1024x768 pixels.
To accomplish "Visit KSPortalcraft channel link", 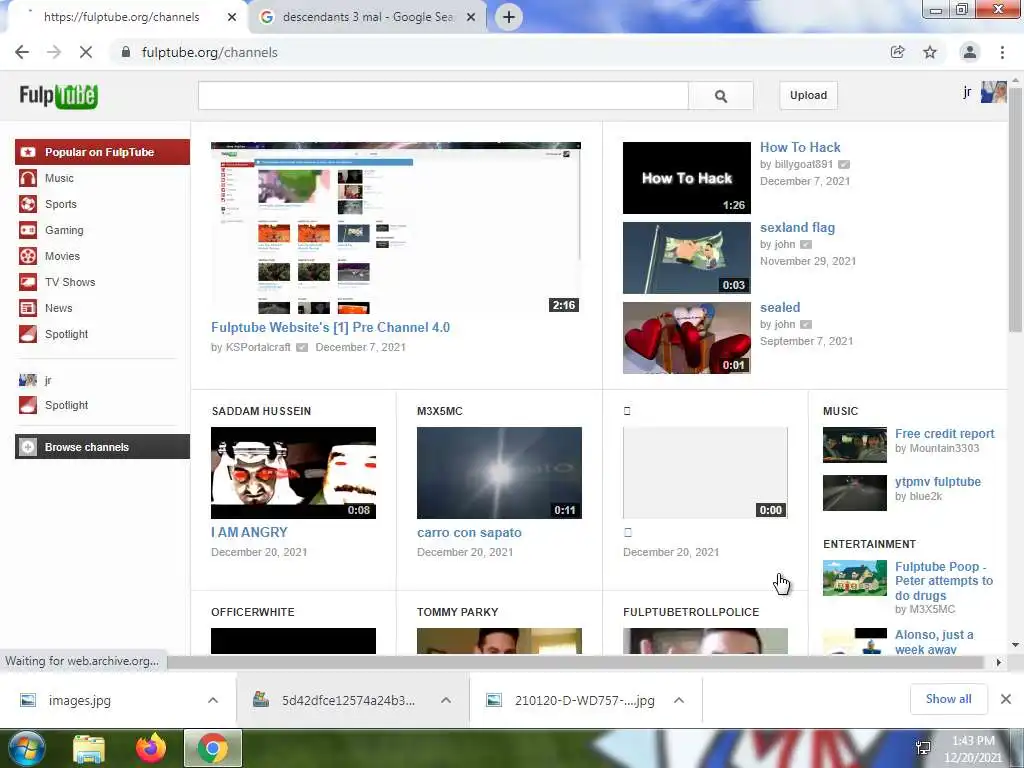I will 258,347.
